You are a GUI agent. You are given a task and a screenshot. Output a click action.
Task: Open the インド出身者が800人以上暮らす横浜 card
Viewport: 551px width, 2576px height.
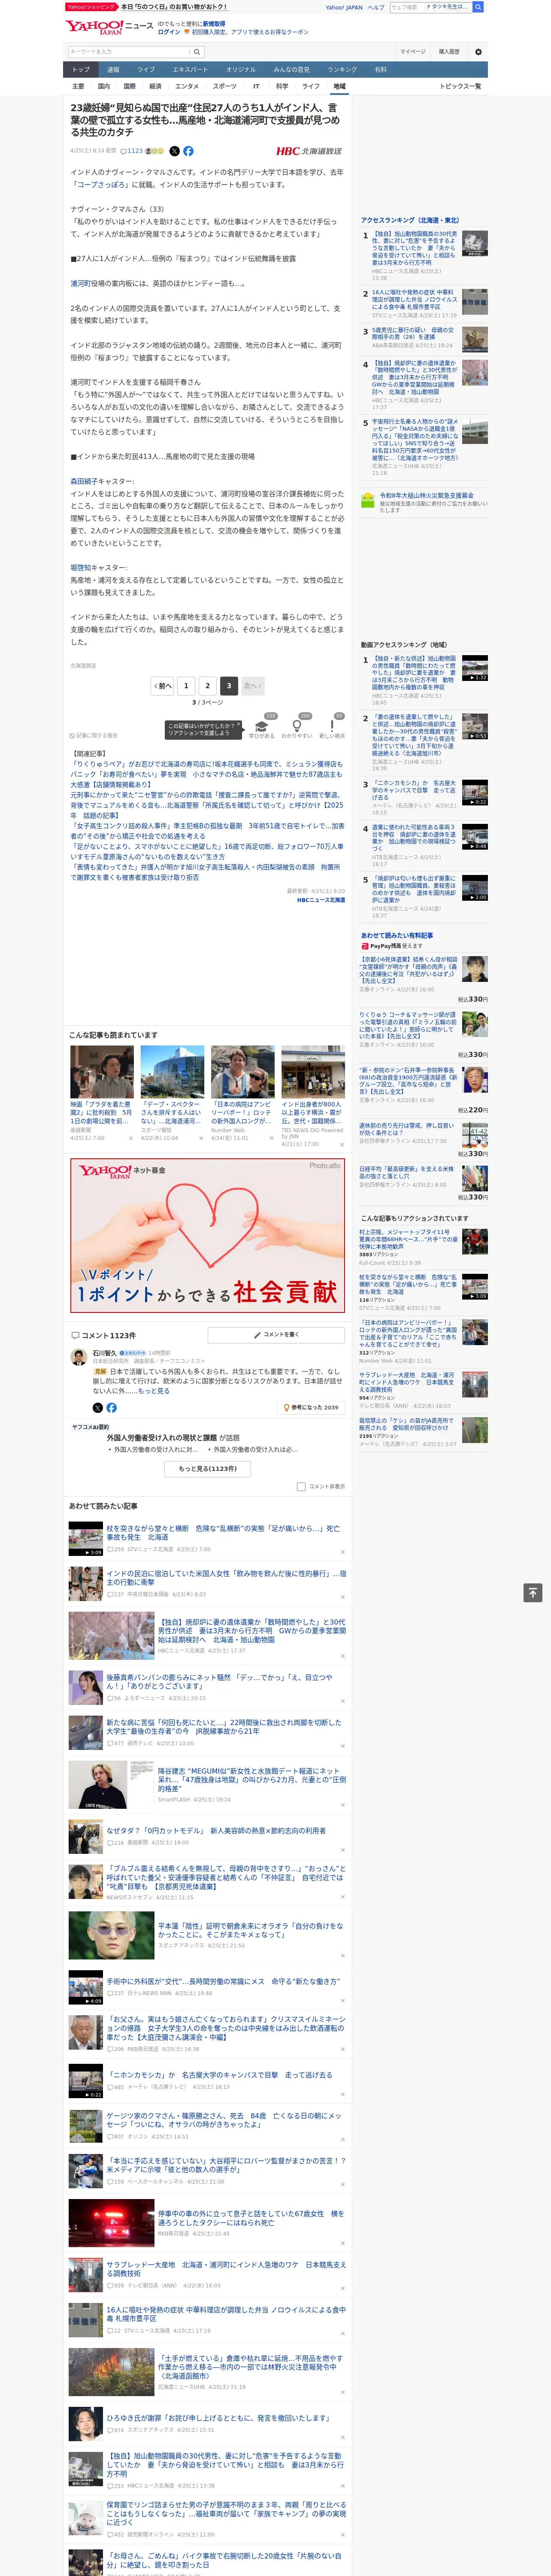point(312,1096)
